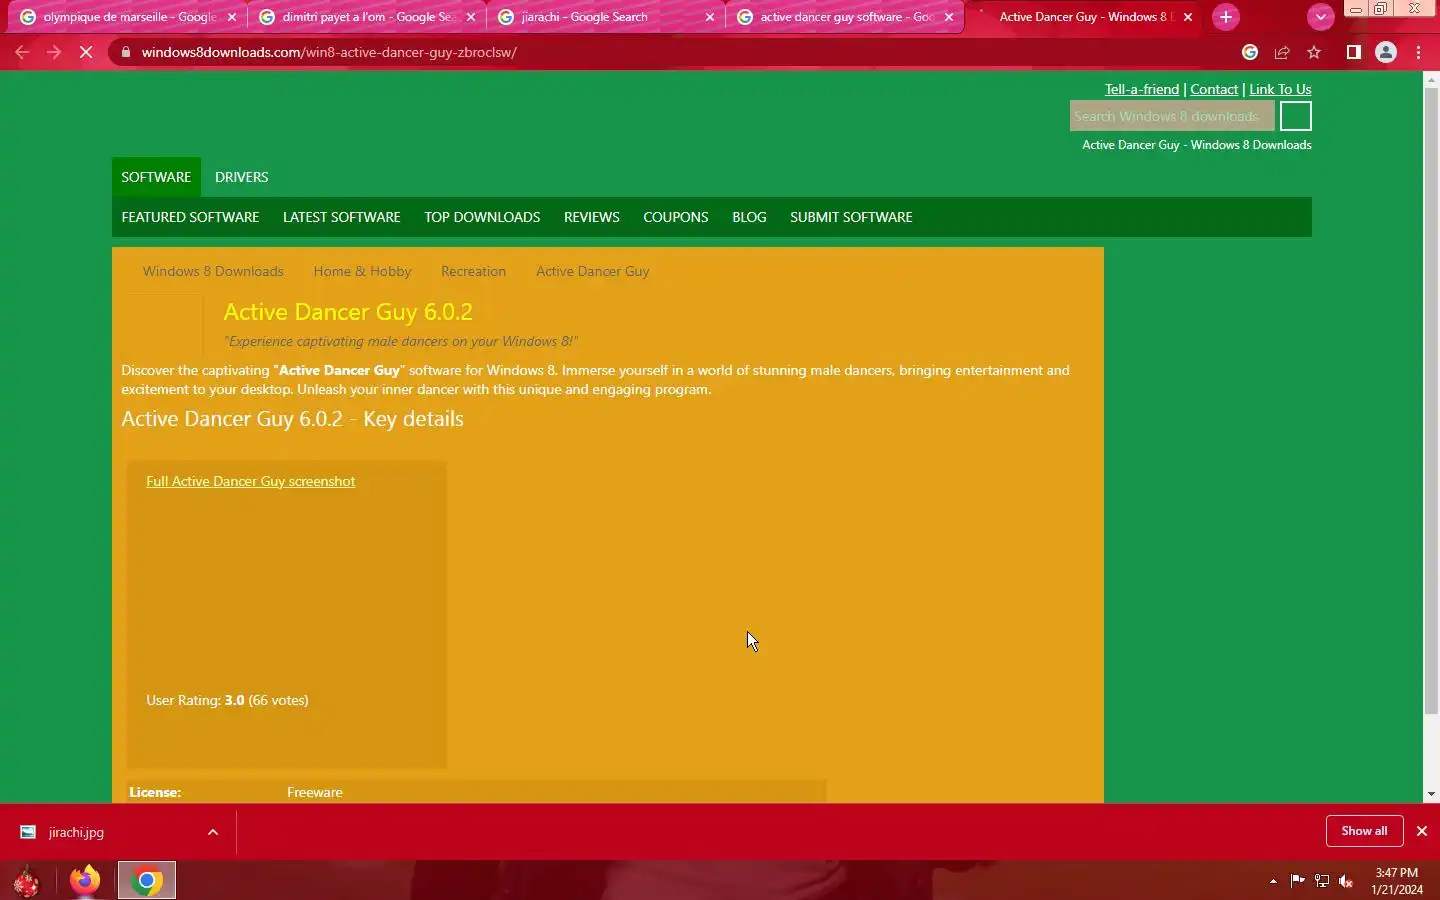Open COUPONS menu item
The height and width of the screenshot is (900, 1440).
(x=676, y=217)
